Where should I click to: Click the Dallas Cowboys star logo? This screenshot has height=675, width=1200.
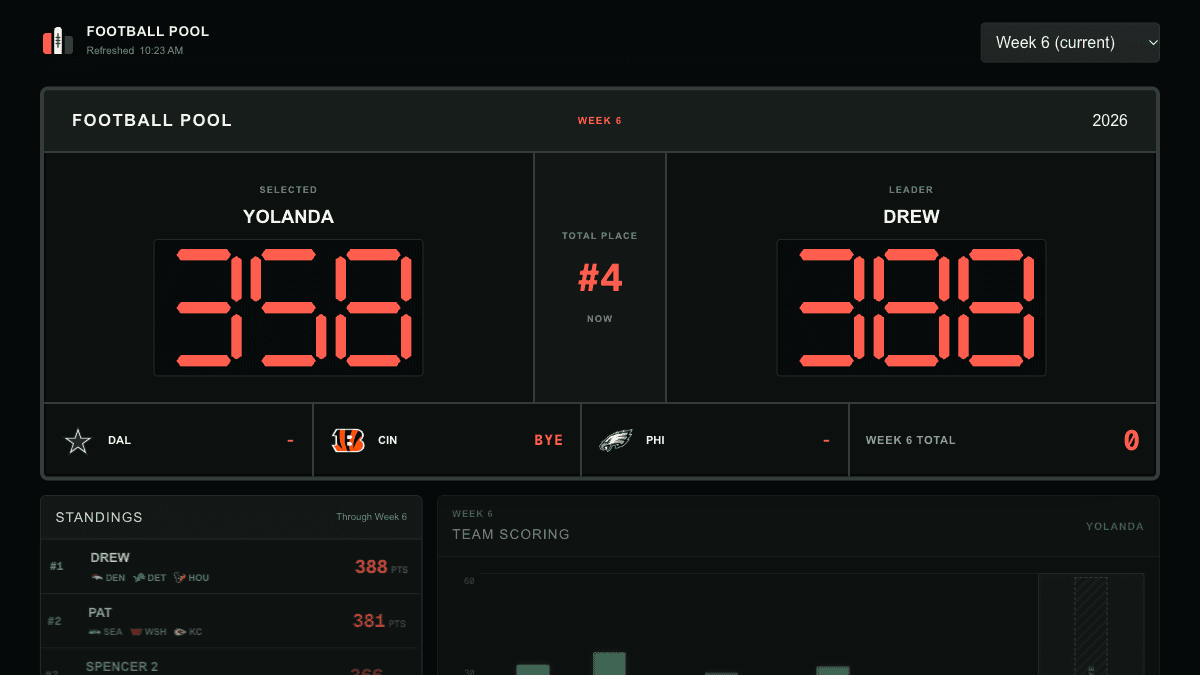click(x=78, y=441)
